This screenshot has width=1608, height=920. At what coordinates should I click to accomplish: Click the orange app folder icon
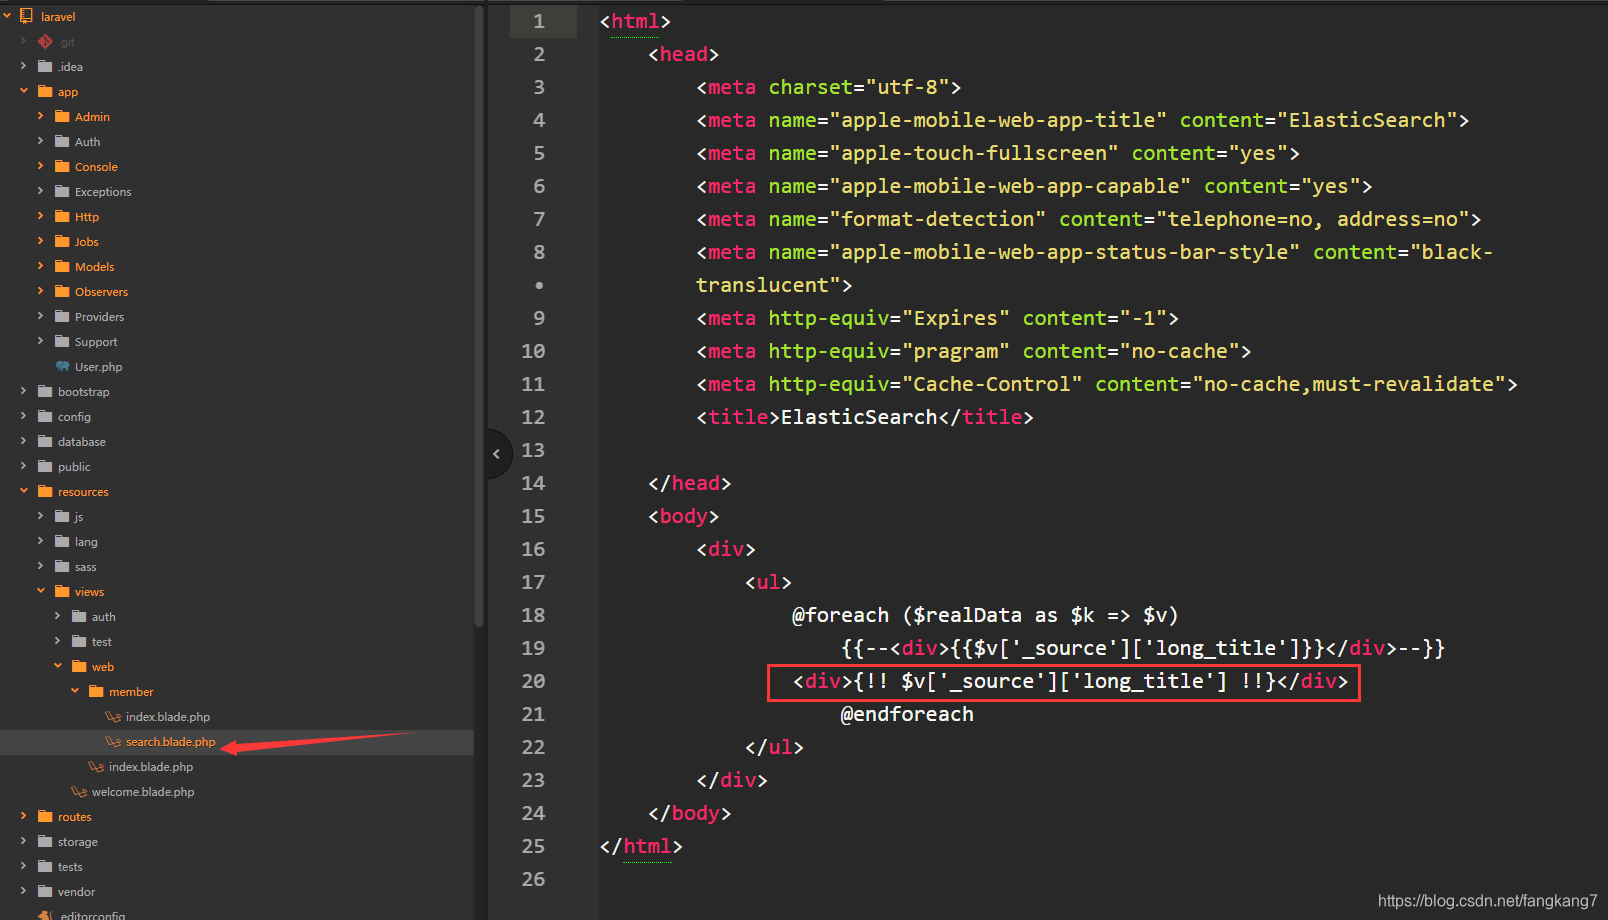coord(45,91)
